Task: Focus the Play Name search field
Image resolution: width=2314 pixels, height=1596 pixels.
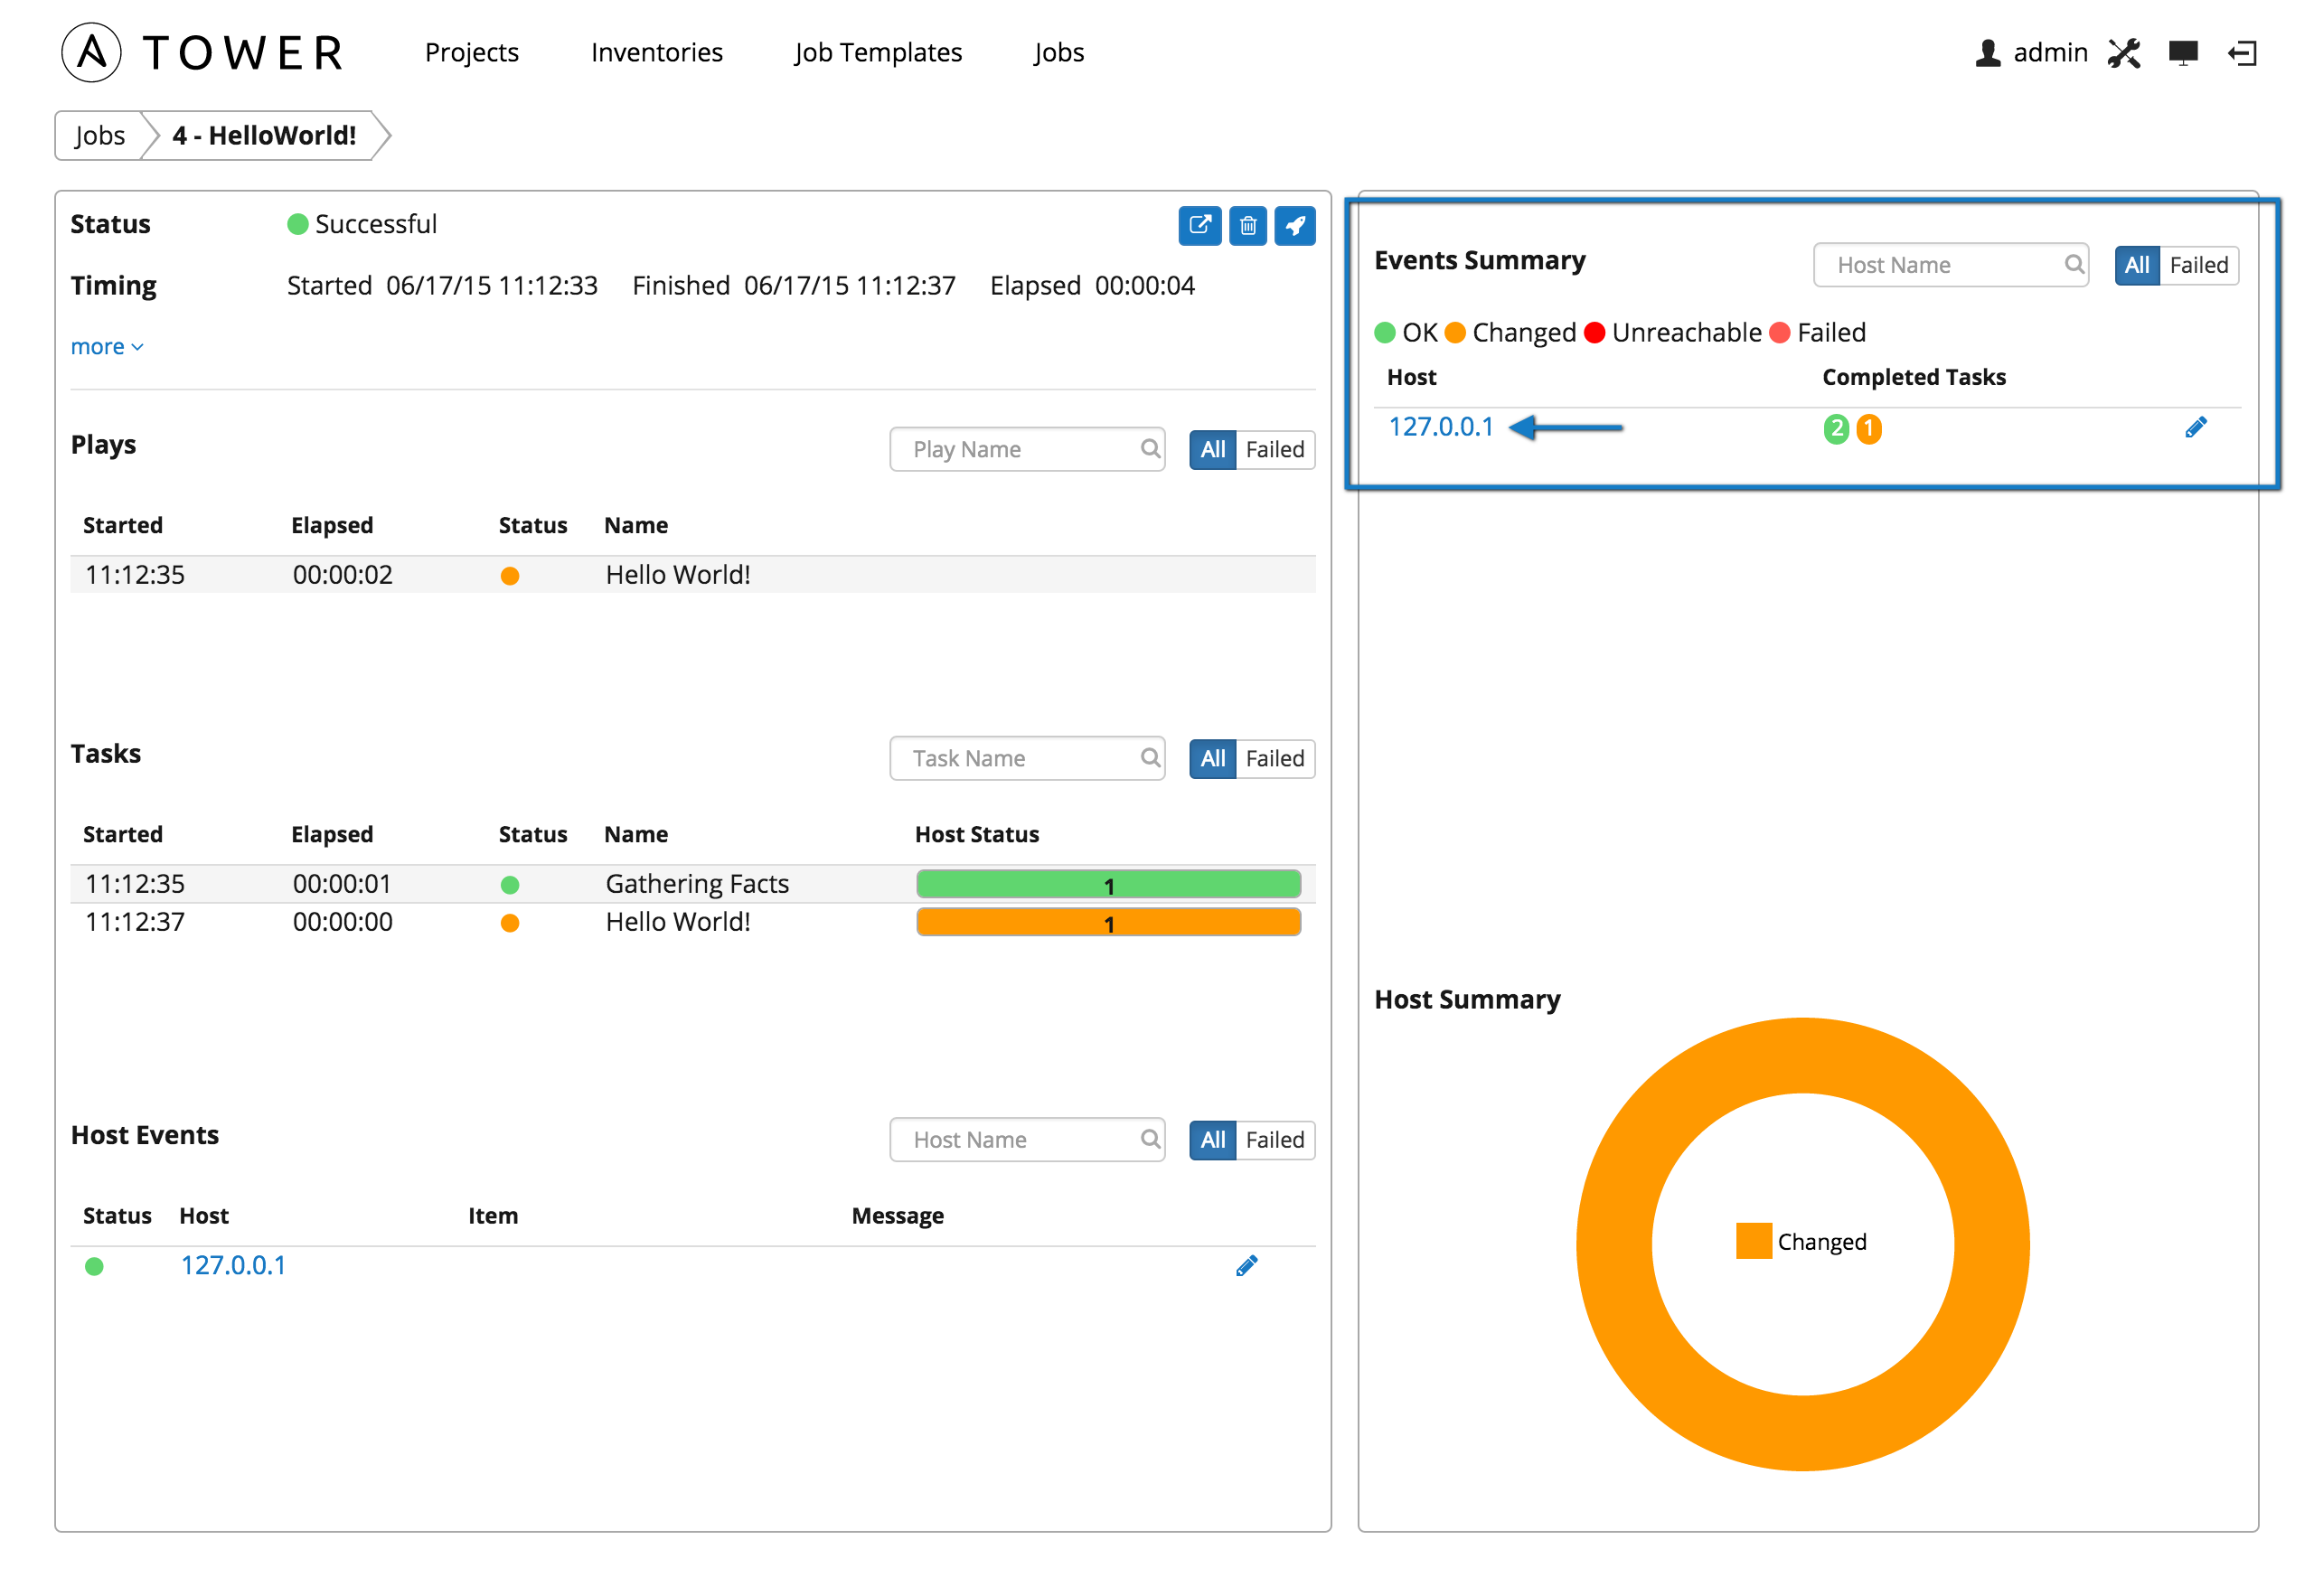Action: (1026, 449)
